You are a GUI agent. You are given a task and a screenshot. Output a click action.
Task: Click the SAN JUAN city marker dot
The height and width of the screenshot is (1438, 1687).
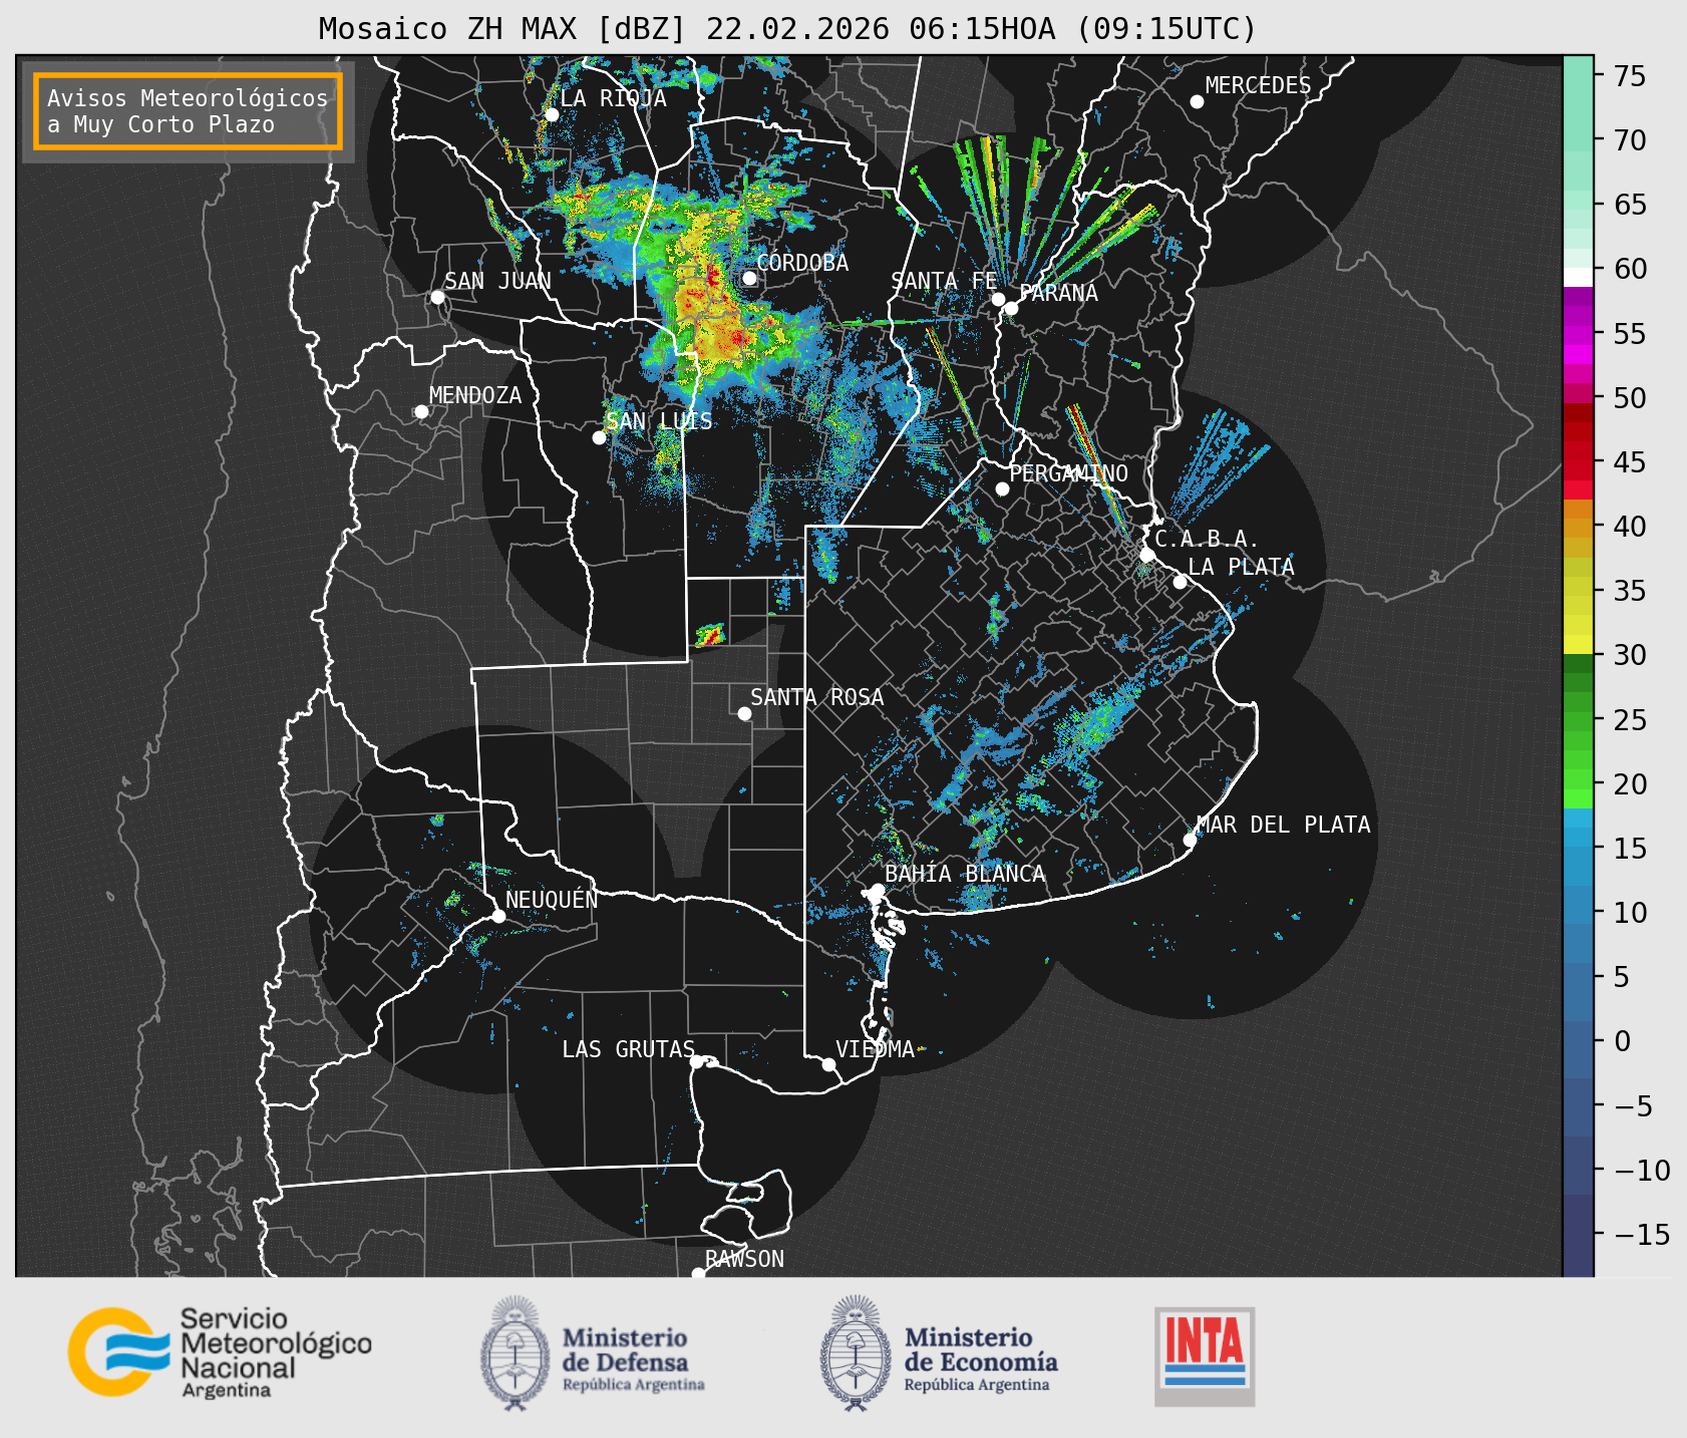point(437,297)
